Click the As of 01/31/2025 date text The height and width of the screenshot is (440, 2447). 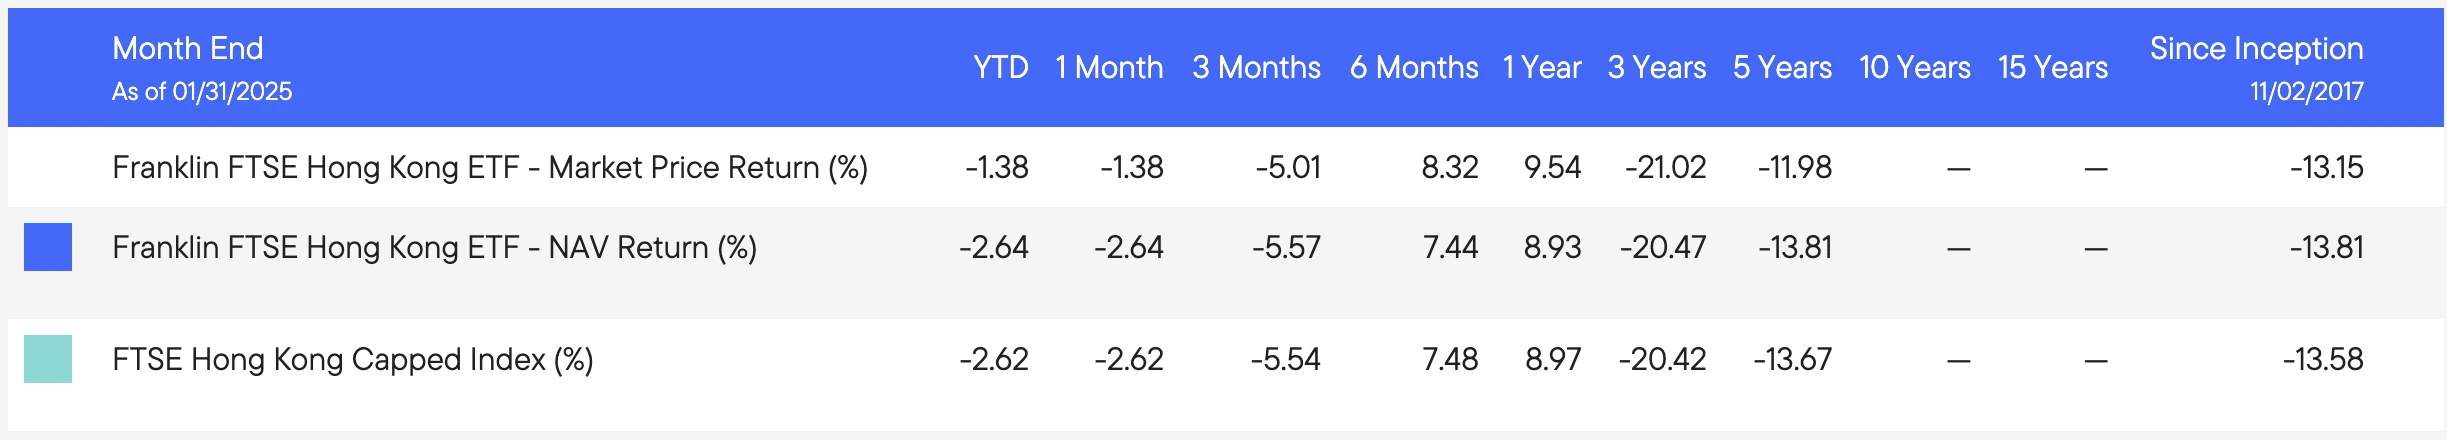coord(202,92)
